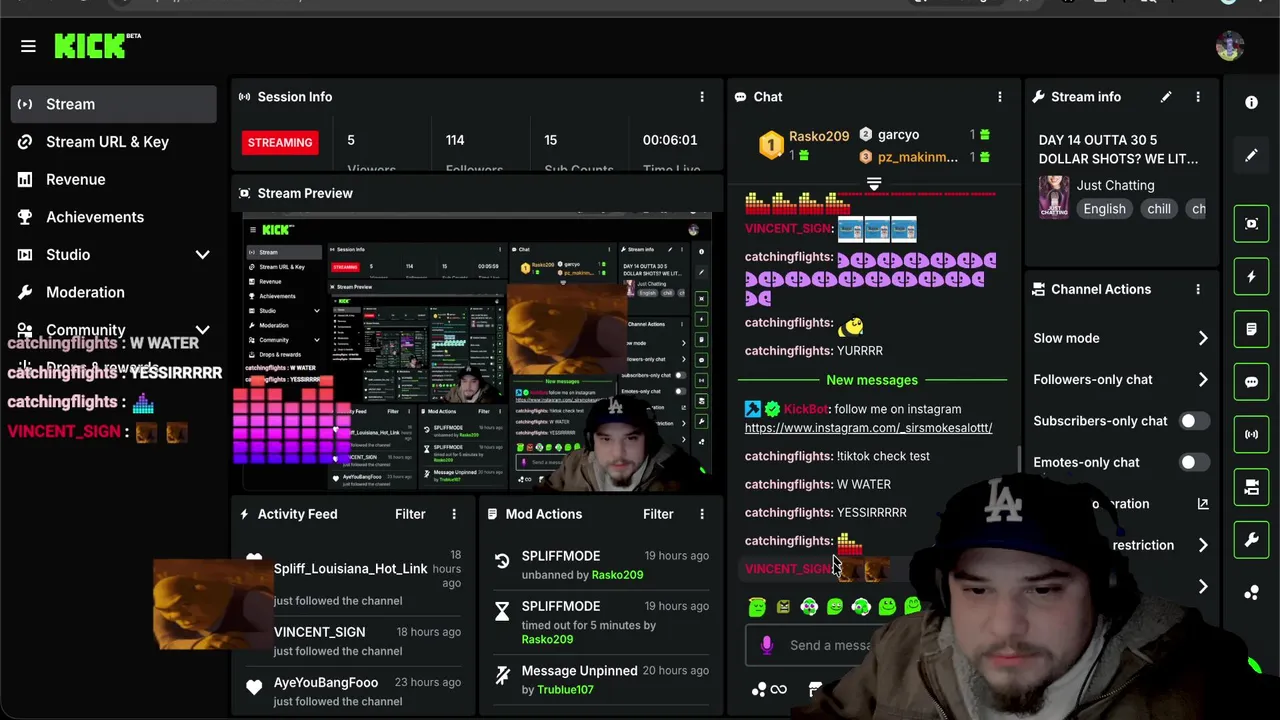Click AyeYouBangFooo follower entry in Activity Feed
The image size is (1280, 720).
click(326, 682)
